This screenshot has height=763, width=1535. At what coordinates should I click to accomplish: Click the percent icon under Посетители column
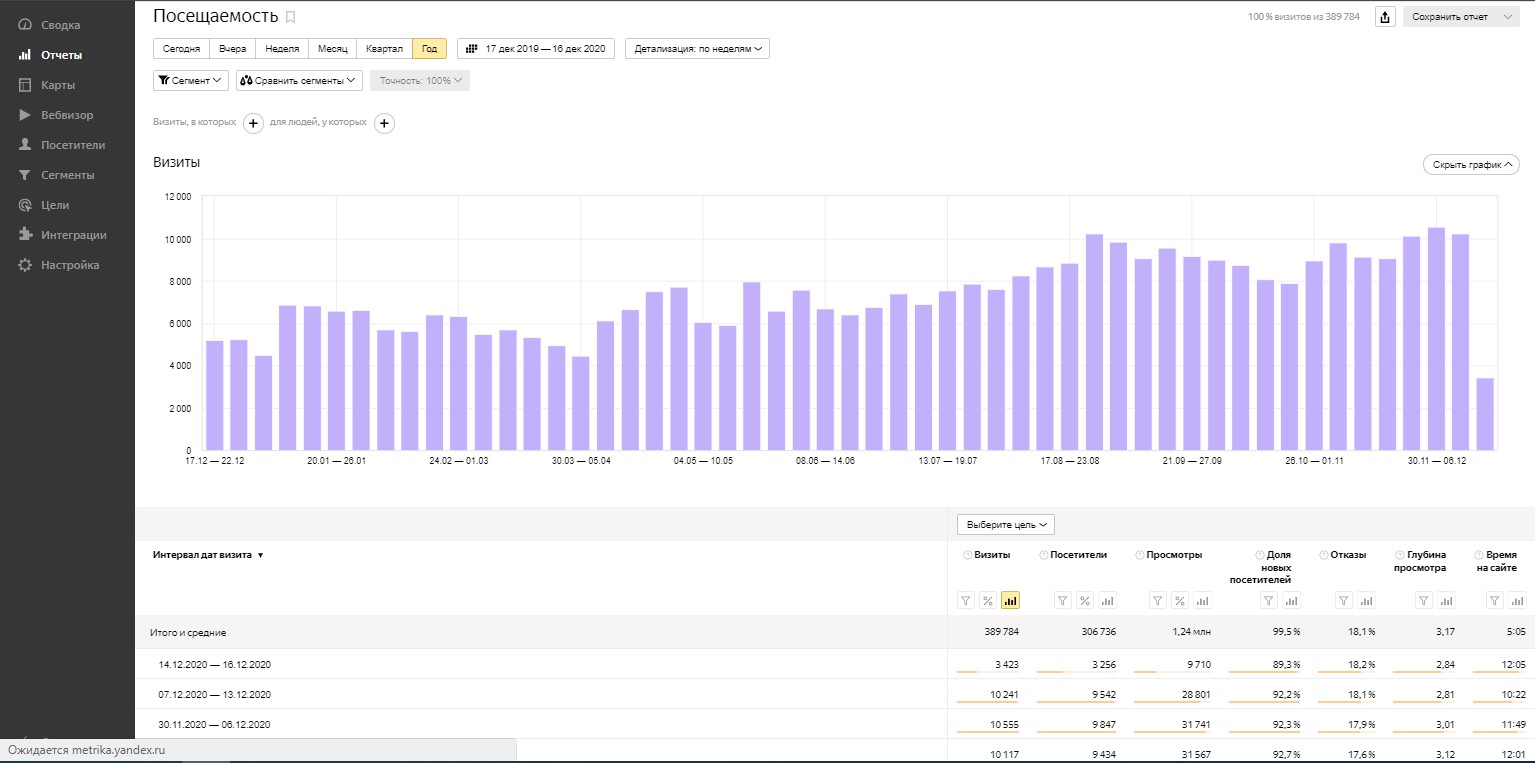tap(1085, 601)
